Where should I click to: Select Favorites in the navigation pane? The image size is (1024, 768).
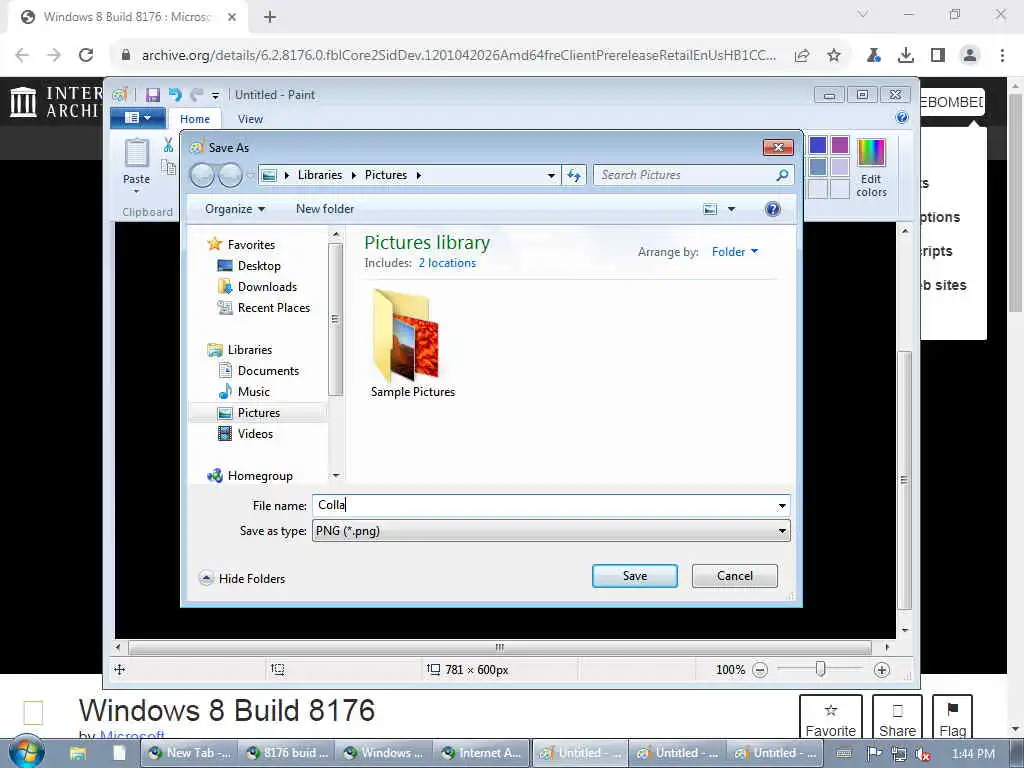click(x=251, y=245)
